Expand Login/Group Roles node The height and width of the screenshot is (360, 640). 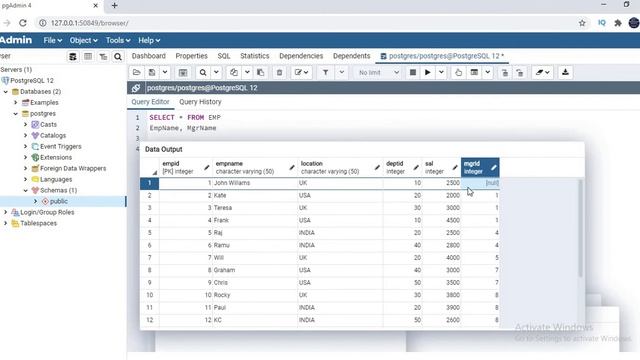[x=6, y=212]
